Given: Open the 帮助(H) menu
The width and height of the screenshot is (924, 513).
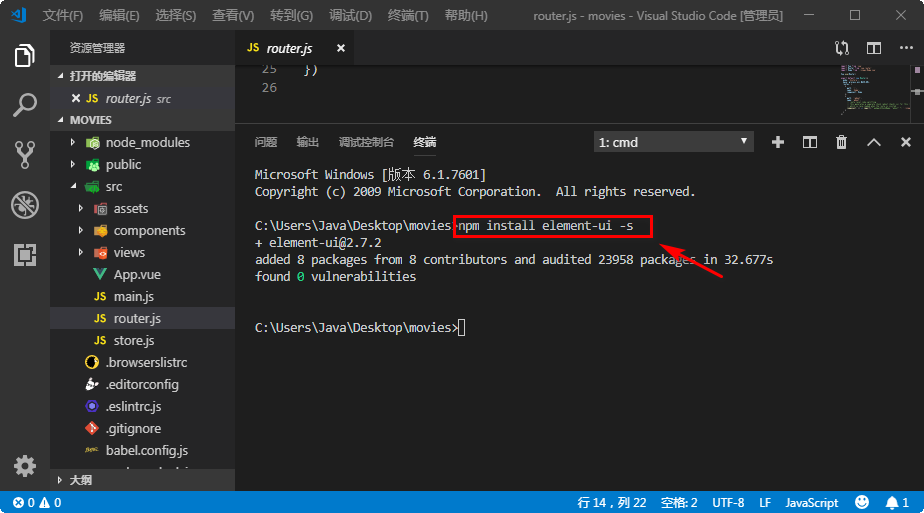Looking at the screenshot, I should pos(466,15).
